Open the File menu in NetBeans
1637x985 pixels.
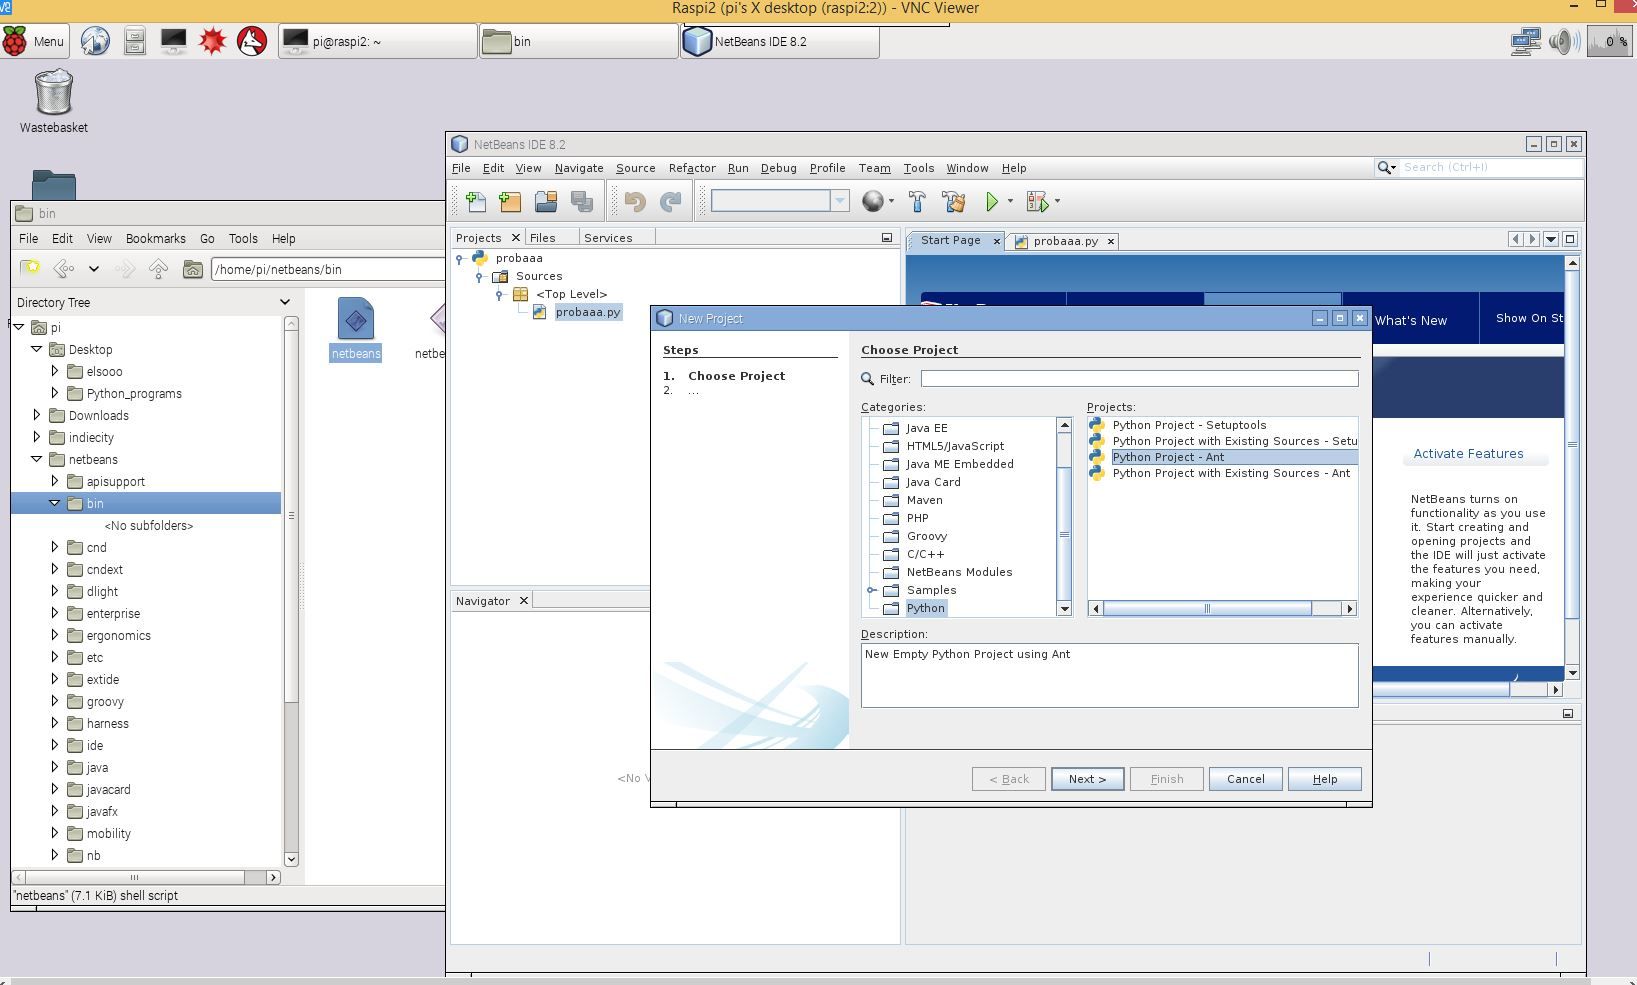pyautogui.click(x=461, y=168)
